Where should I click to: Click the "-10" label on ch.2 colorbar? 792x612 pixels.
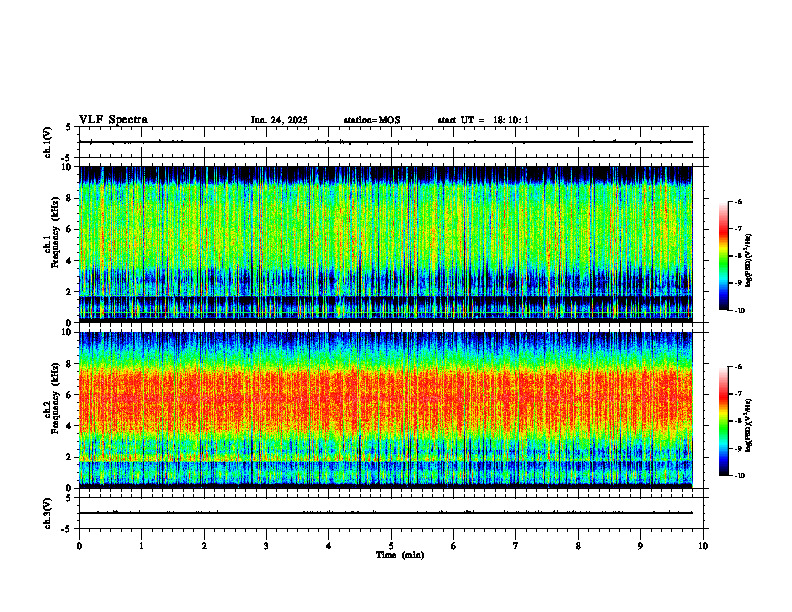pos(738,476)
